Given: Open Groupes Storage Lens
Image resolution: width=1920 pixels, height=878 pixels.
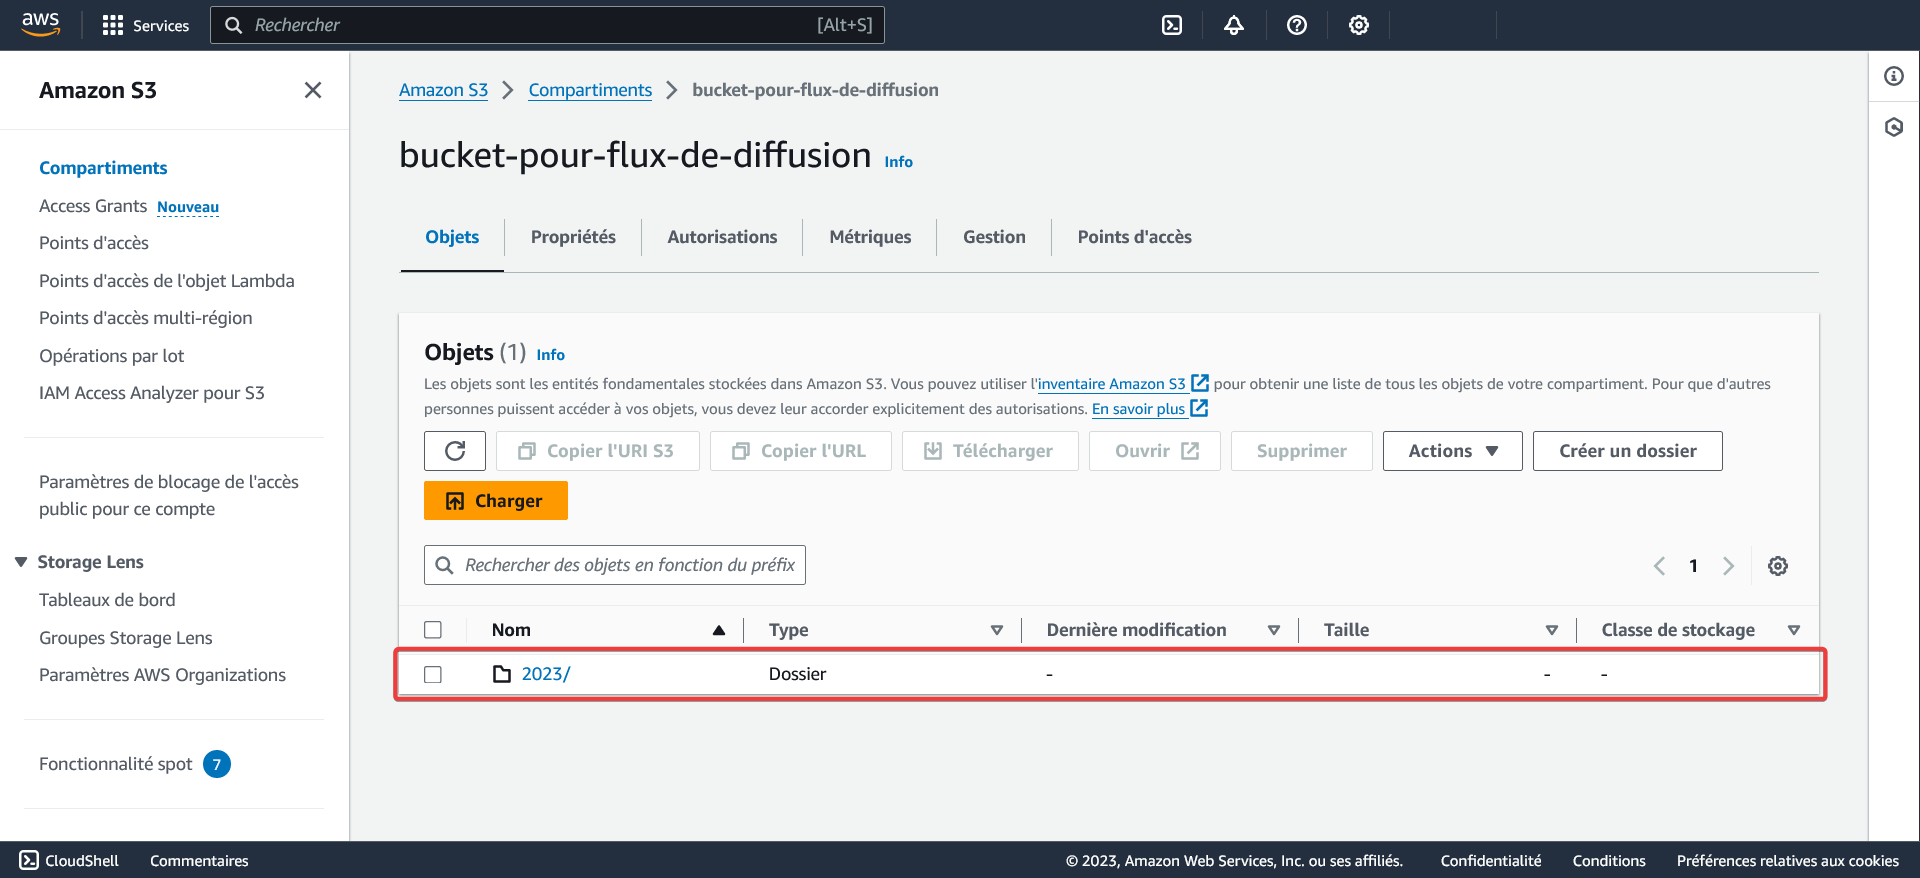Looking at the screenshot, I should click(126, 638).
